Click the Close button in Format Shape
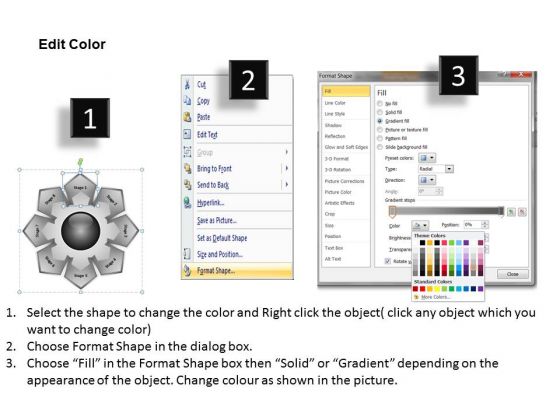Image resolution: width=560 pixels, height=420 pixels. point(512,274)
